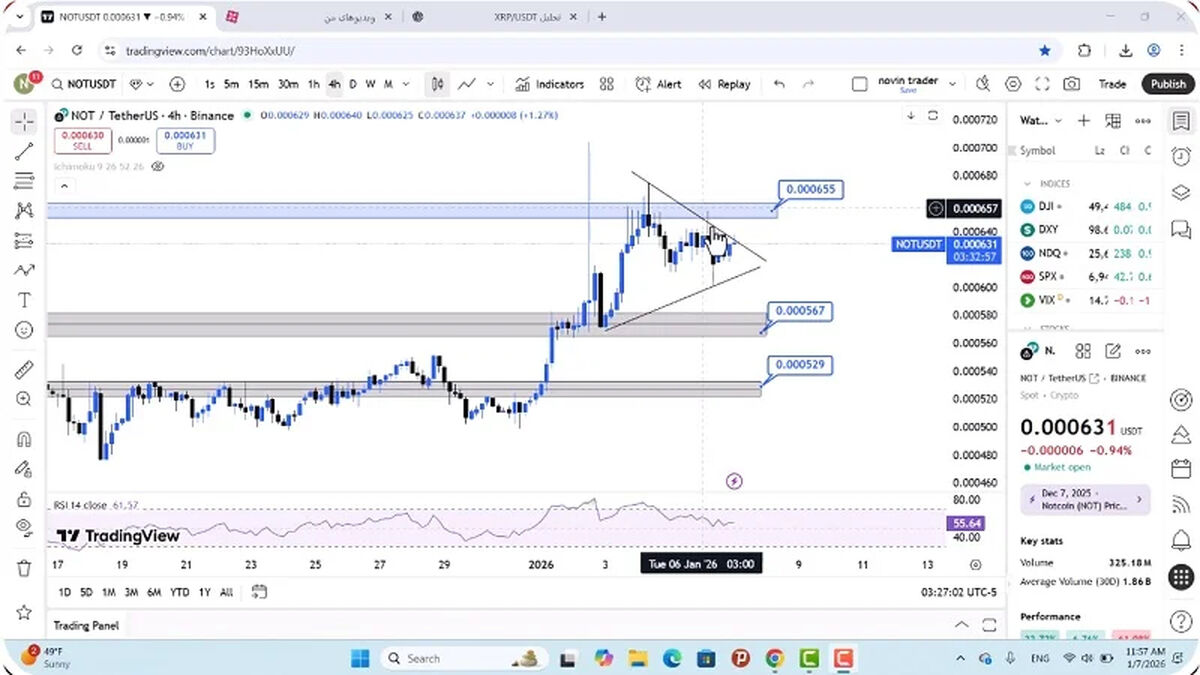The image size is (1200, 675).
Task: Switch to the 1s interval
Action: point(209,84)
